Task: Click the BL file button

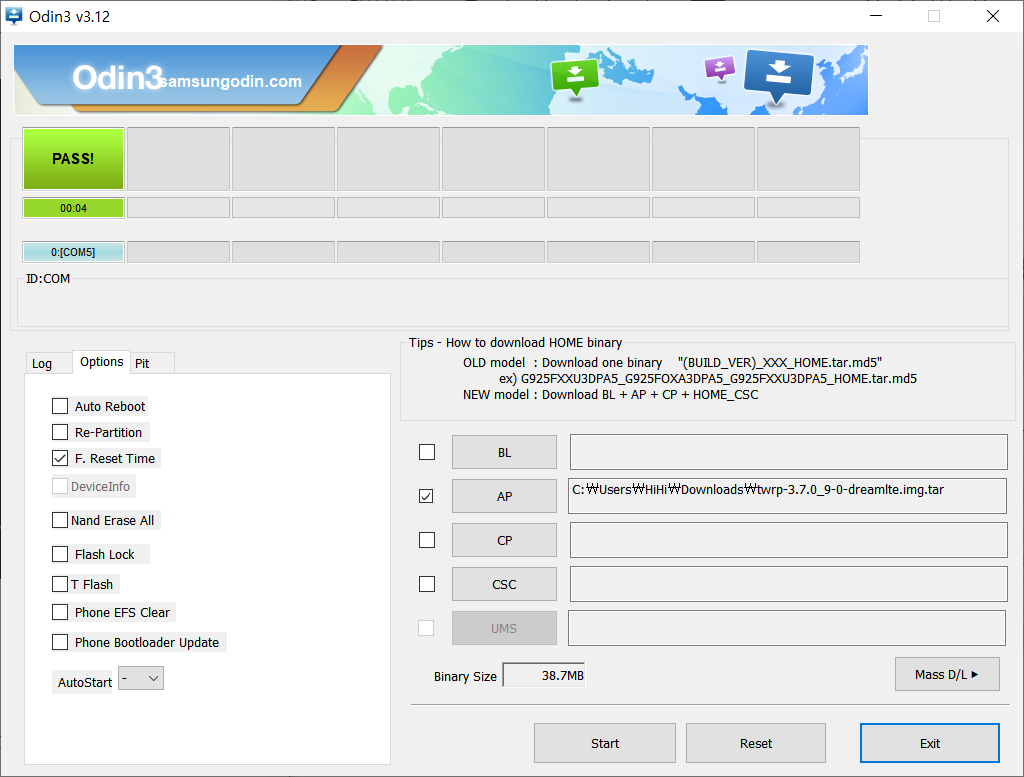Action: pos(504,452)
